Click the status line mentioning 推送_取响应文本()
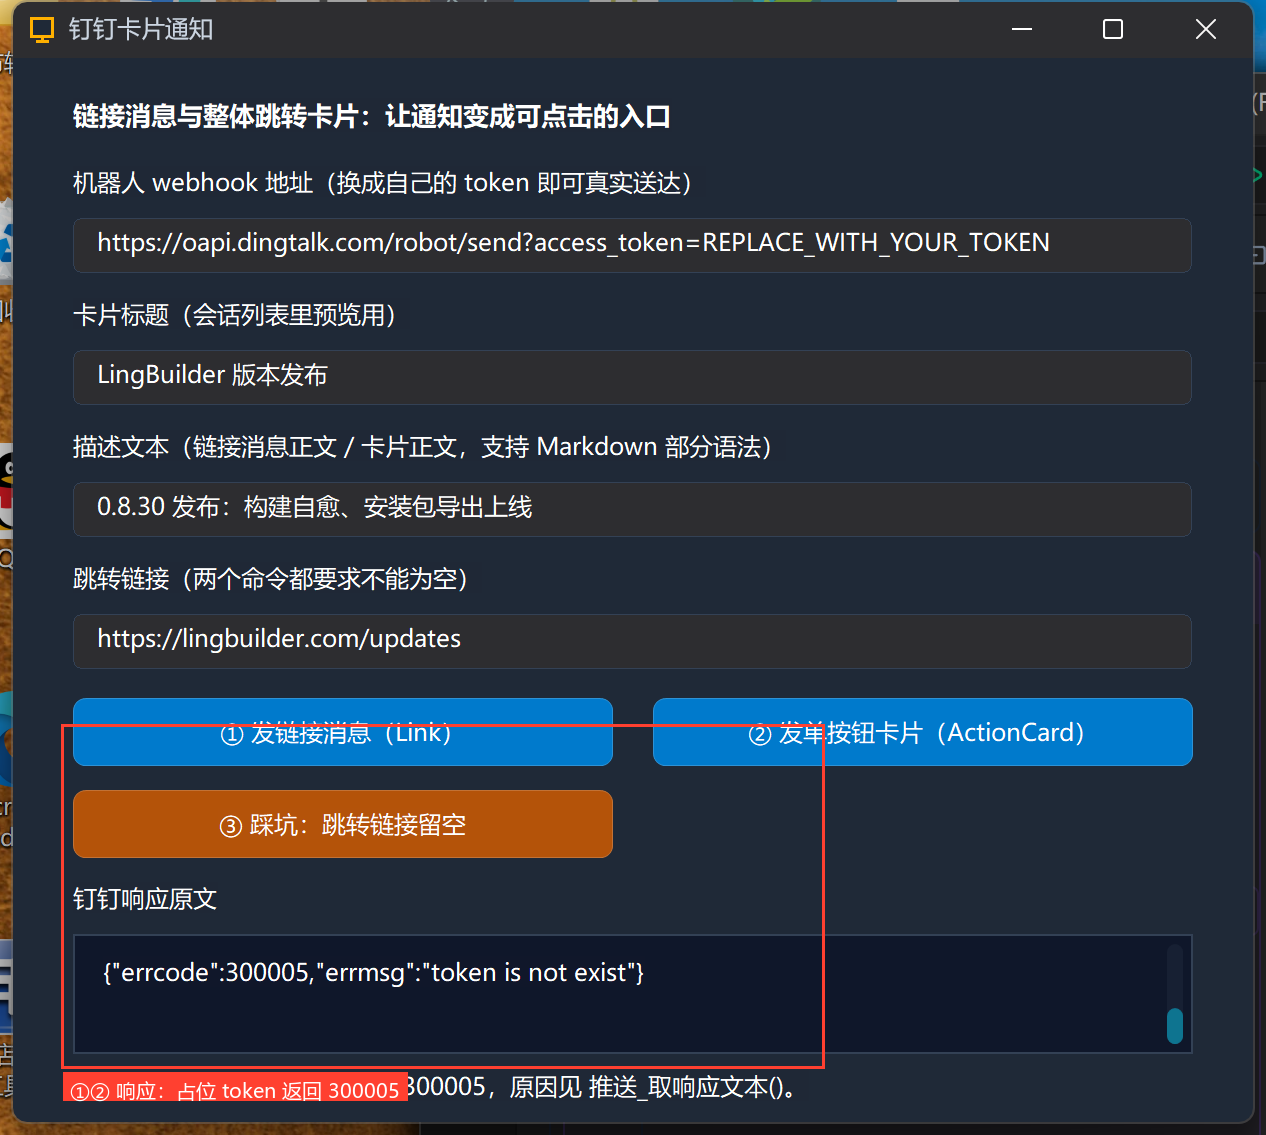The width and height of the screenshot is (1266, 1135). click(604, 1086)
